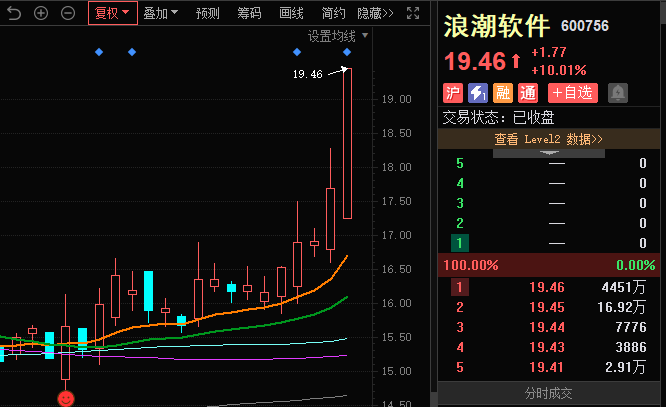Viewport: 666px width, 407px height.
Task: Click the rightmost blue diamond marker
Action: (347, 52)
